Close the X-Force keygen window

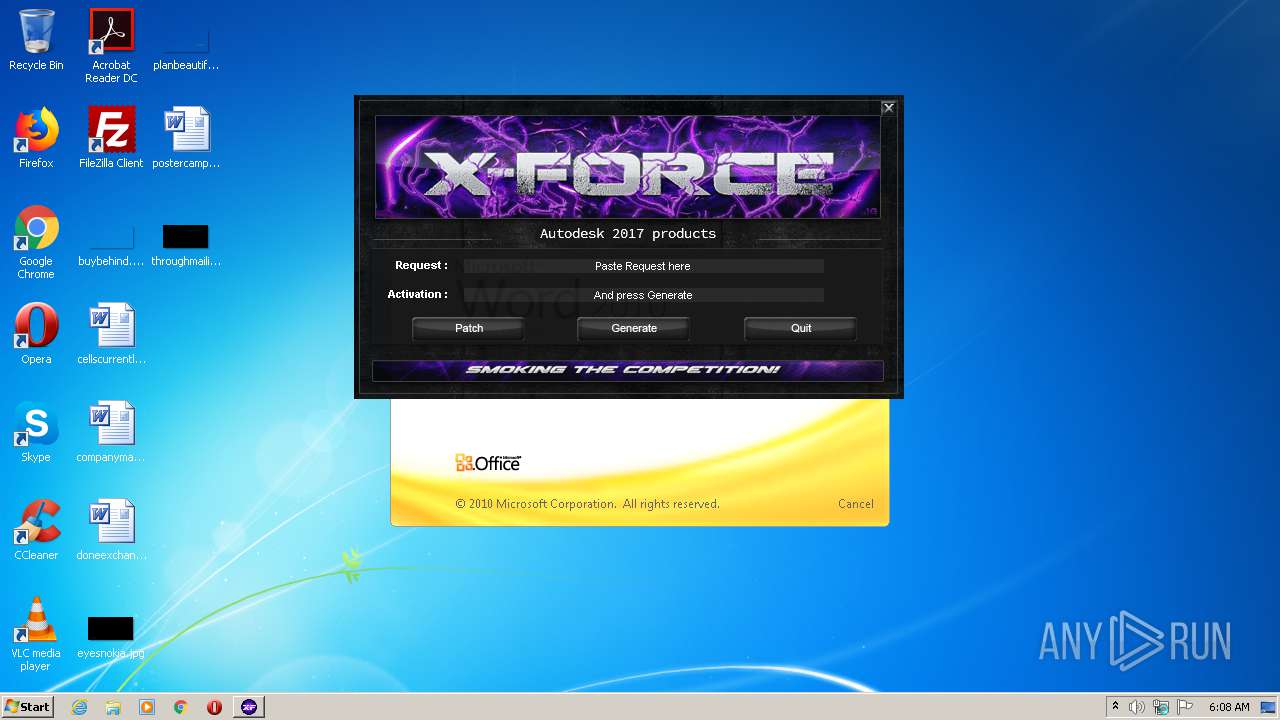tap(888, 107)
